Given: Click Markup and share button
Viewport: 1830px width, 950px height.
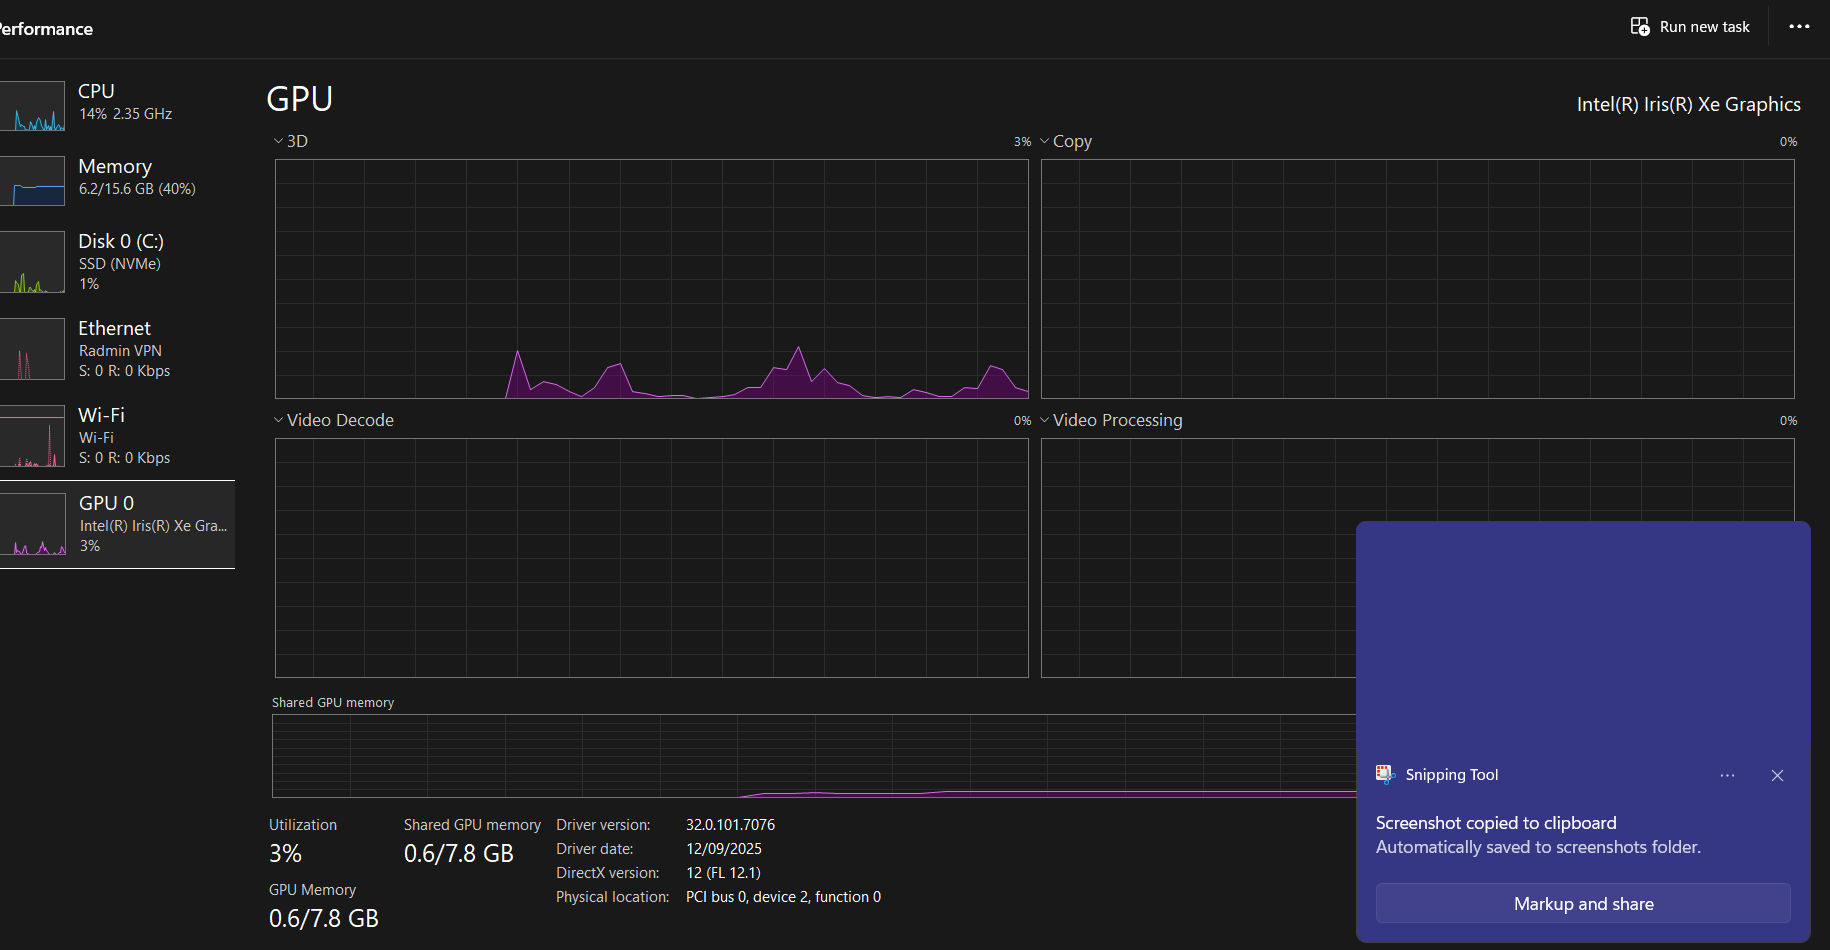Looking at the screenshot, I should pyautogui.click(x=1583, y=903).
